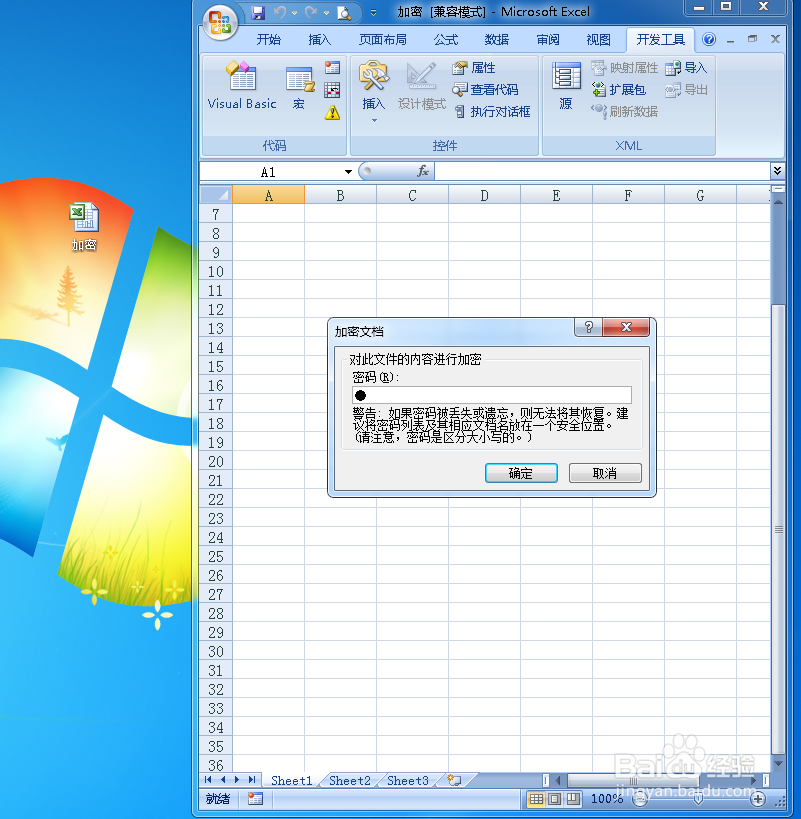The width and height of the screenshot is (801, 819).
Task: Open the Name Box dropdown arrow
Action: 347,171
